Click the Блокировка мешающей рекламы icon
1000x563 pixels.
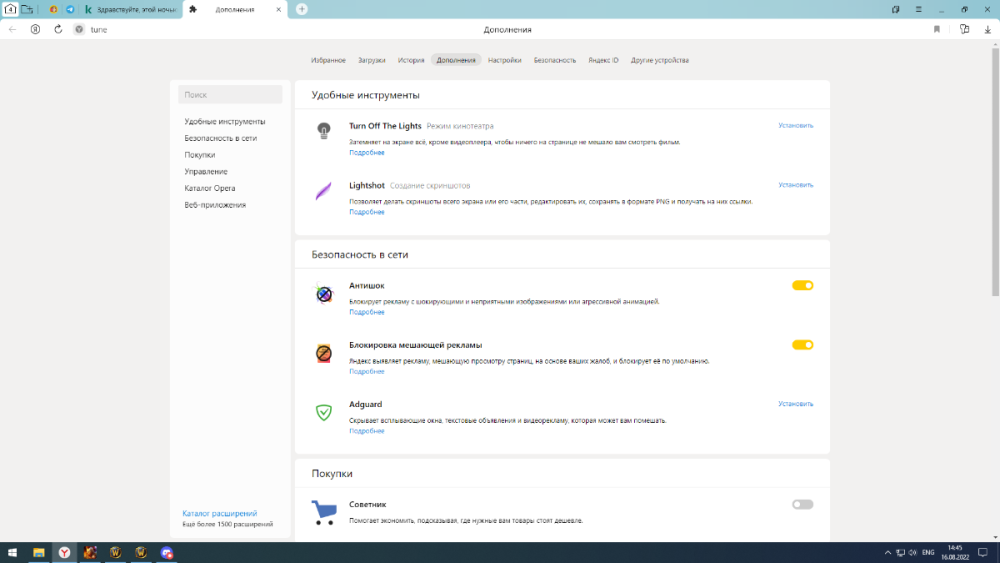pos(324,353)
